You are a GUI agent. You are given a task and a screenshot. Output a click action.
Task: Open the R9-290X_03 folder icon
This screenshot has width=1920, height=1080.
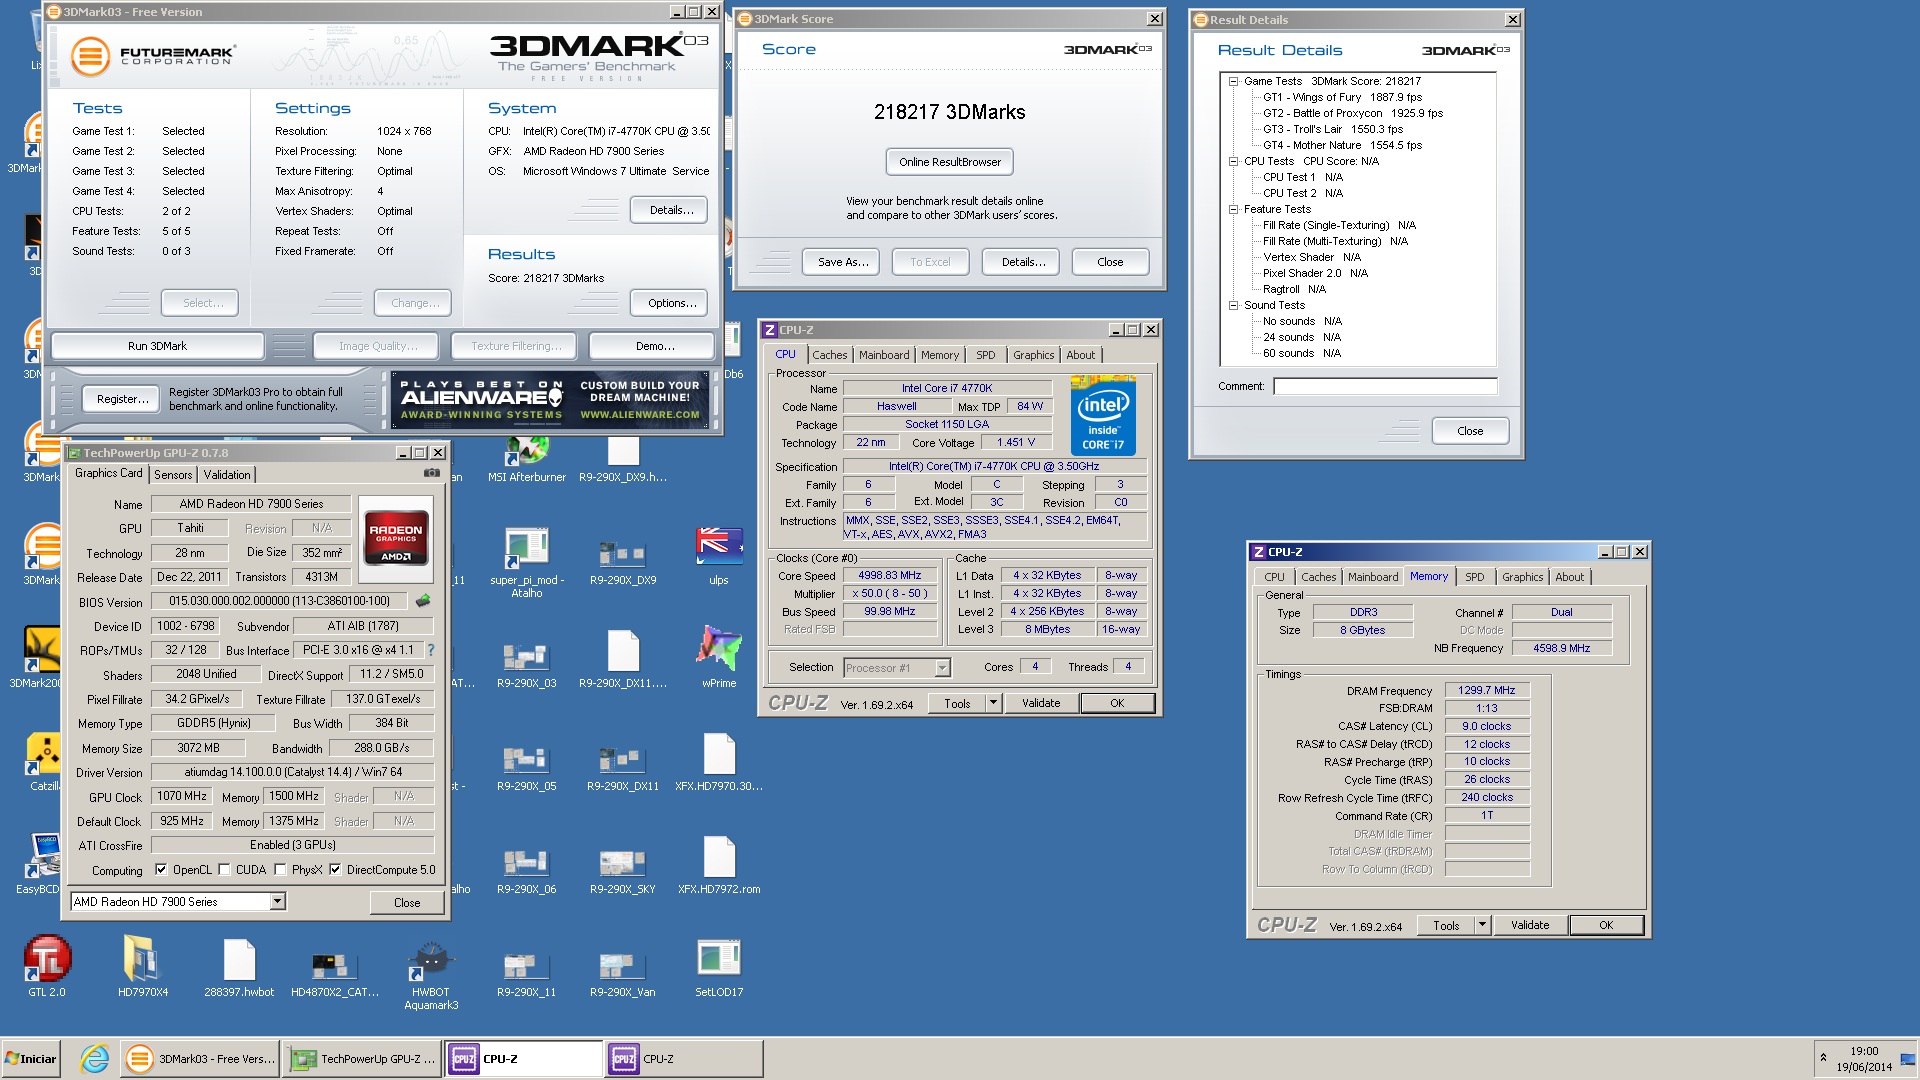[526, 664]
